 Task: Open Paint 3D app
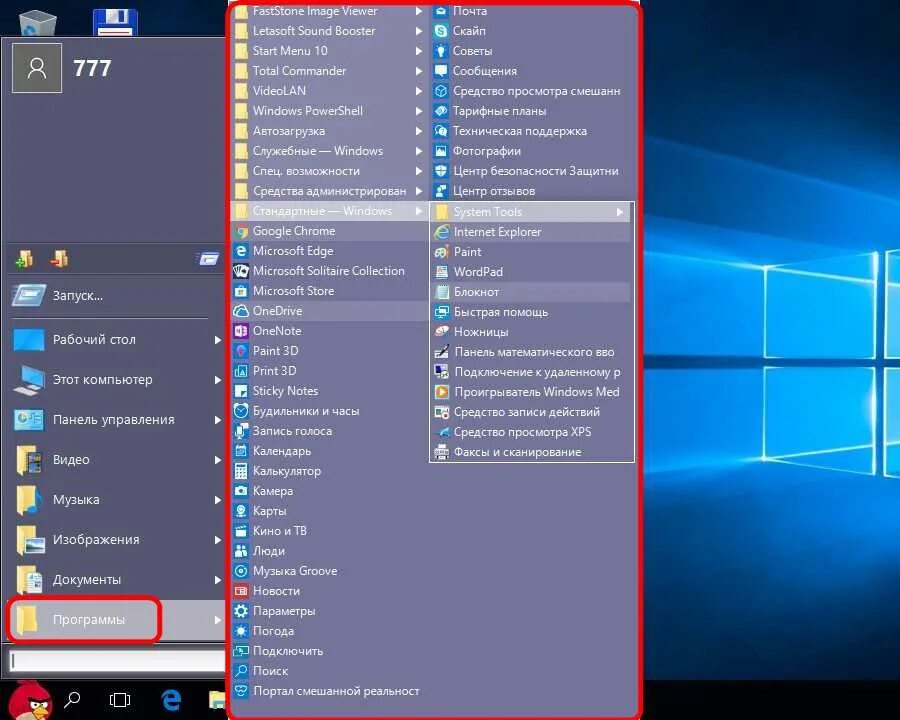point(329,351)
